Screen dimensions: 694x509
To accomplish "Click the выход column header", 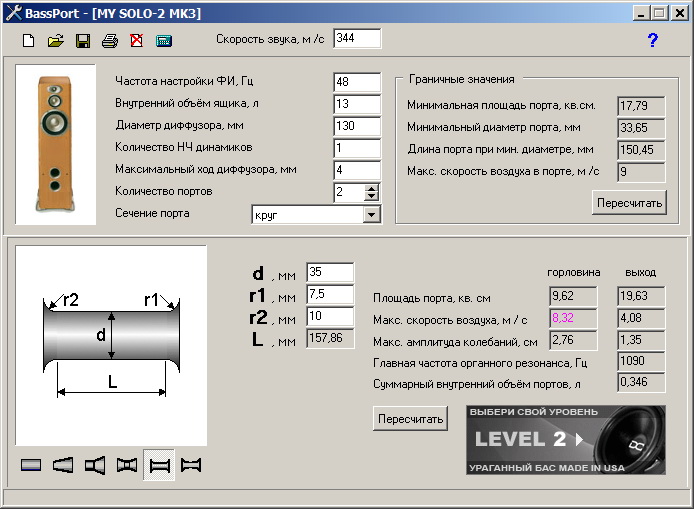I will click(x=640, y=273).
